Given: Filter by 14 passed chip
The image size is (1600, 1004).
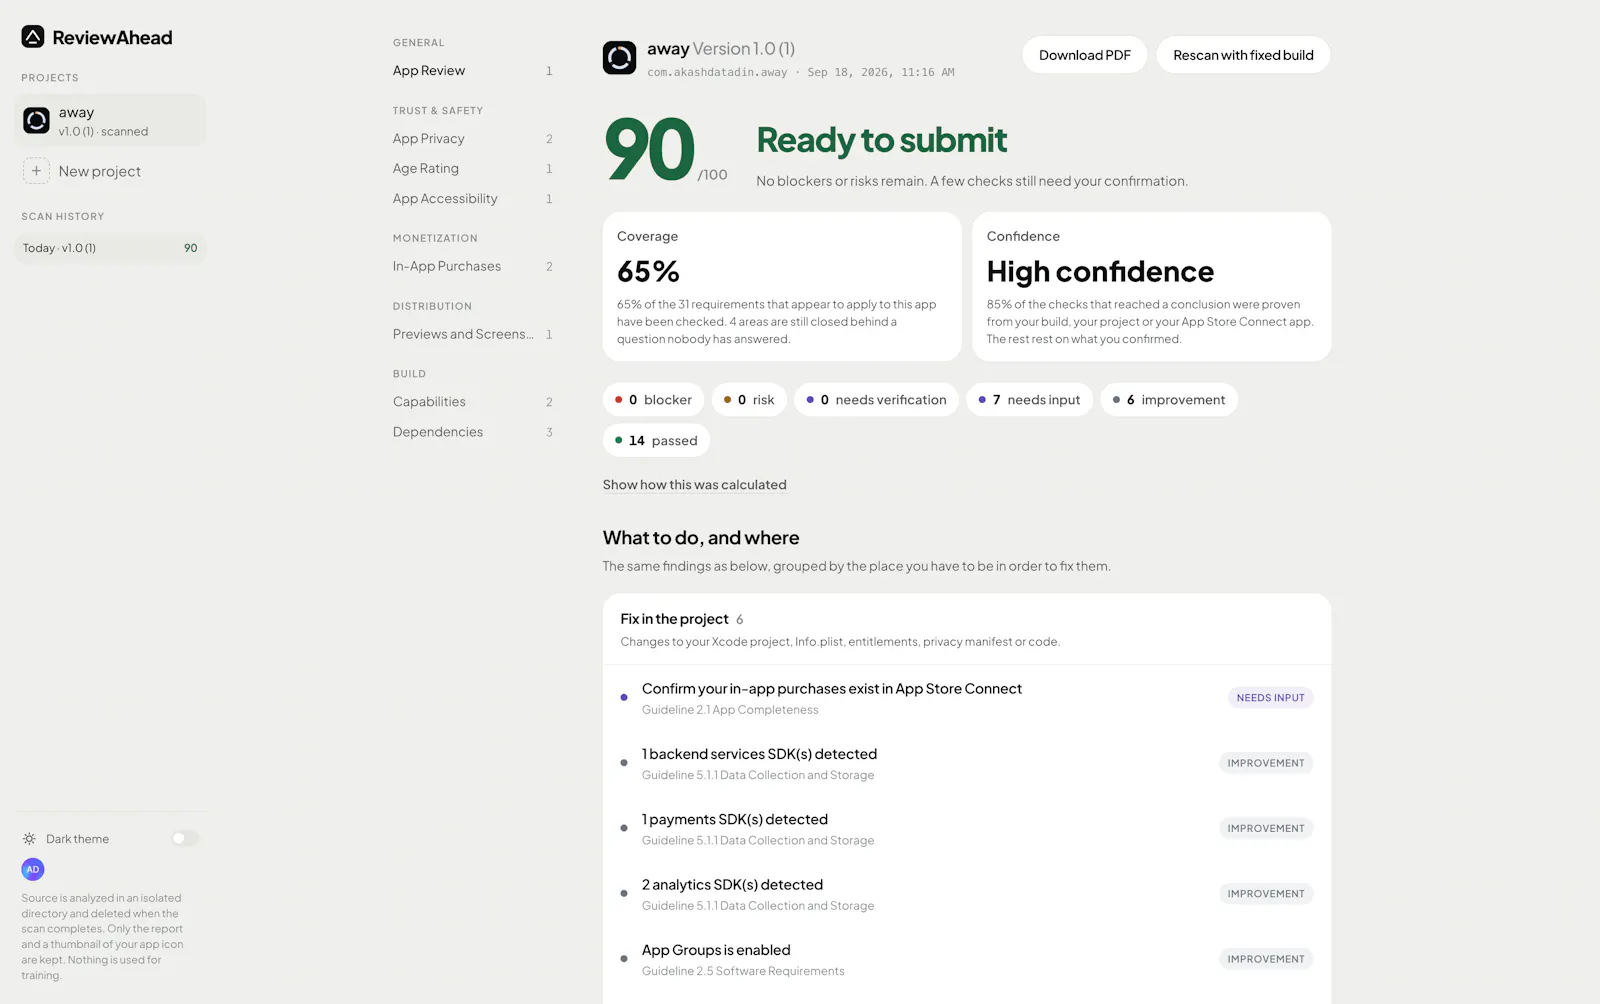Looking at the screenshot, I should click(x=656, y=441).
